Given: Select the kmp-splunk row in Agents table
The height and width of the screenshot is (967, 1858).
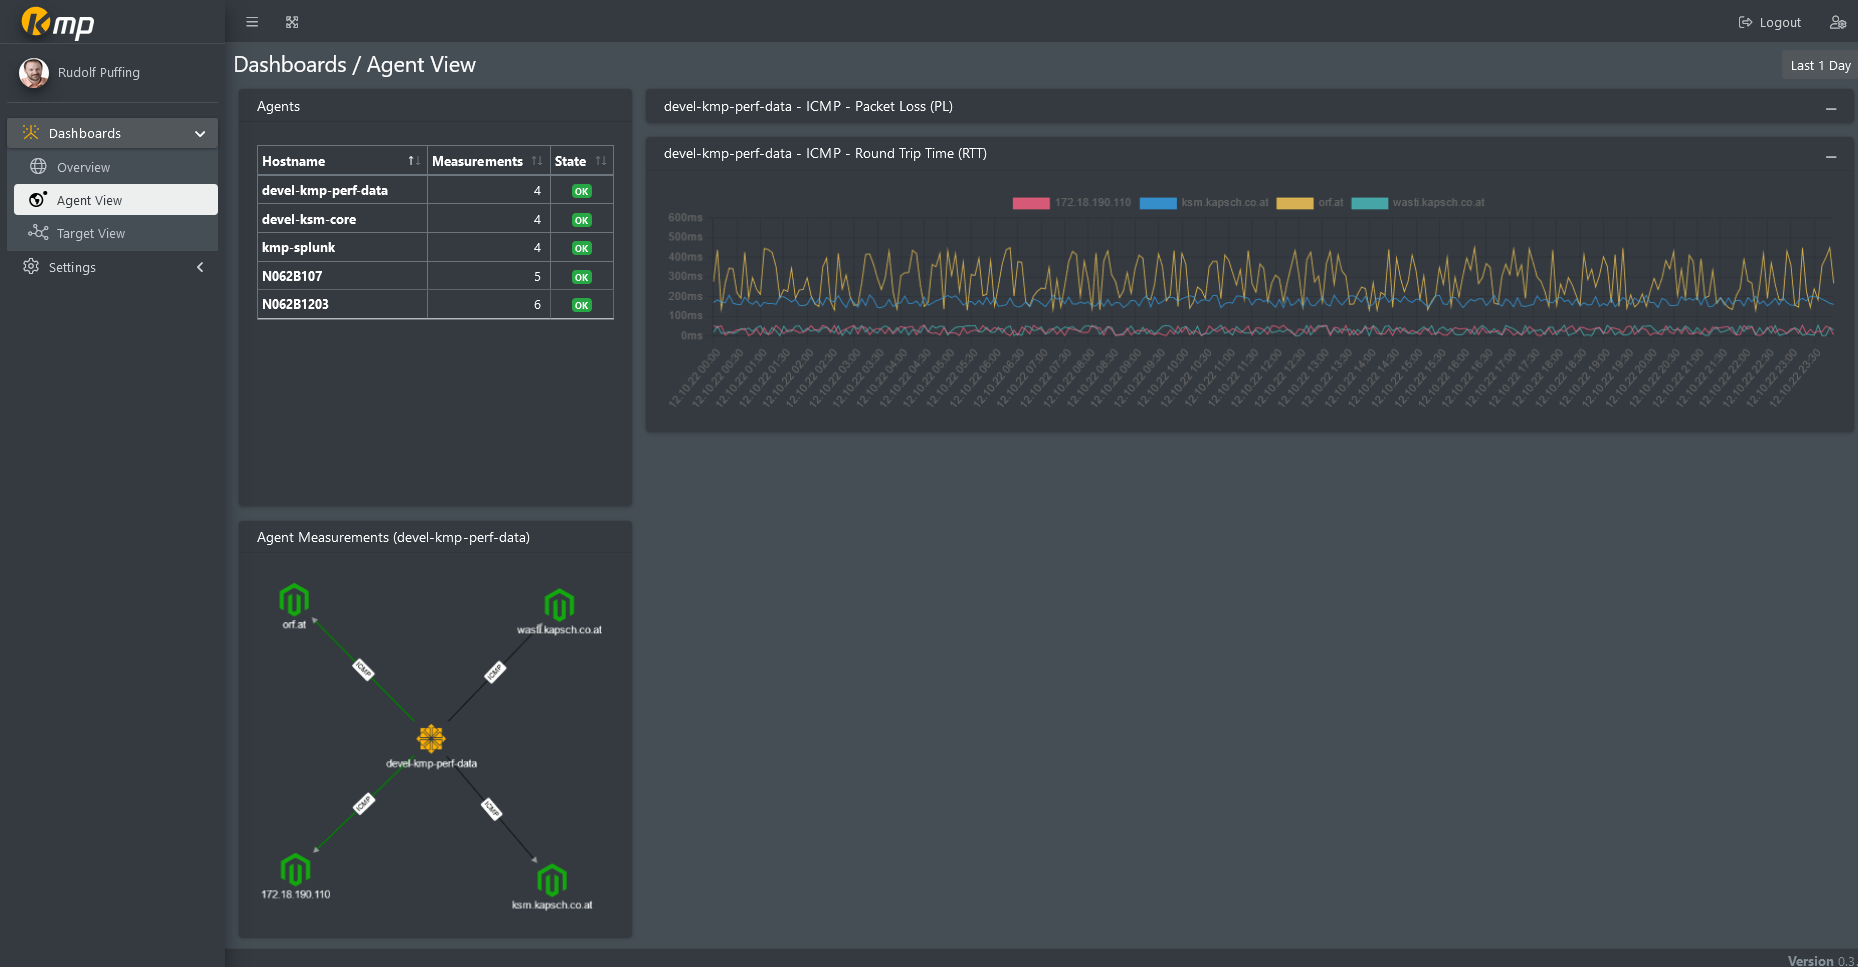Looking at the screenshot, I should click(x=298, y=247).
